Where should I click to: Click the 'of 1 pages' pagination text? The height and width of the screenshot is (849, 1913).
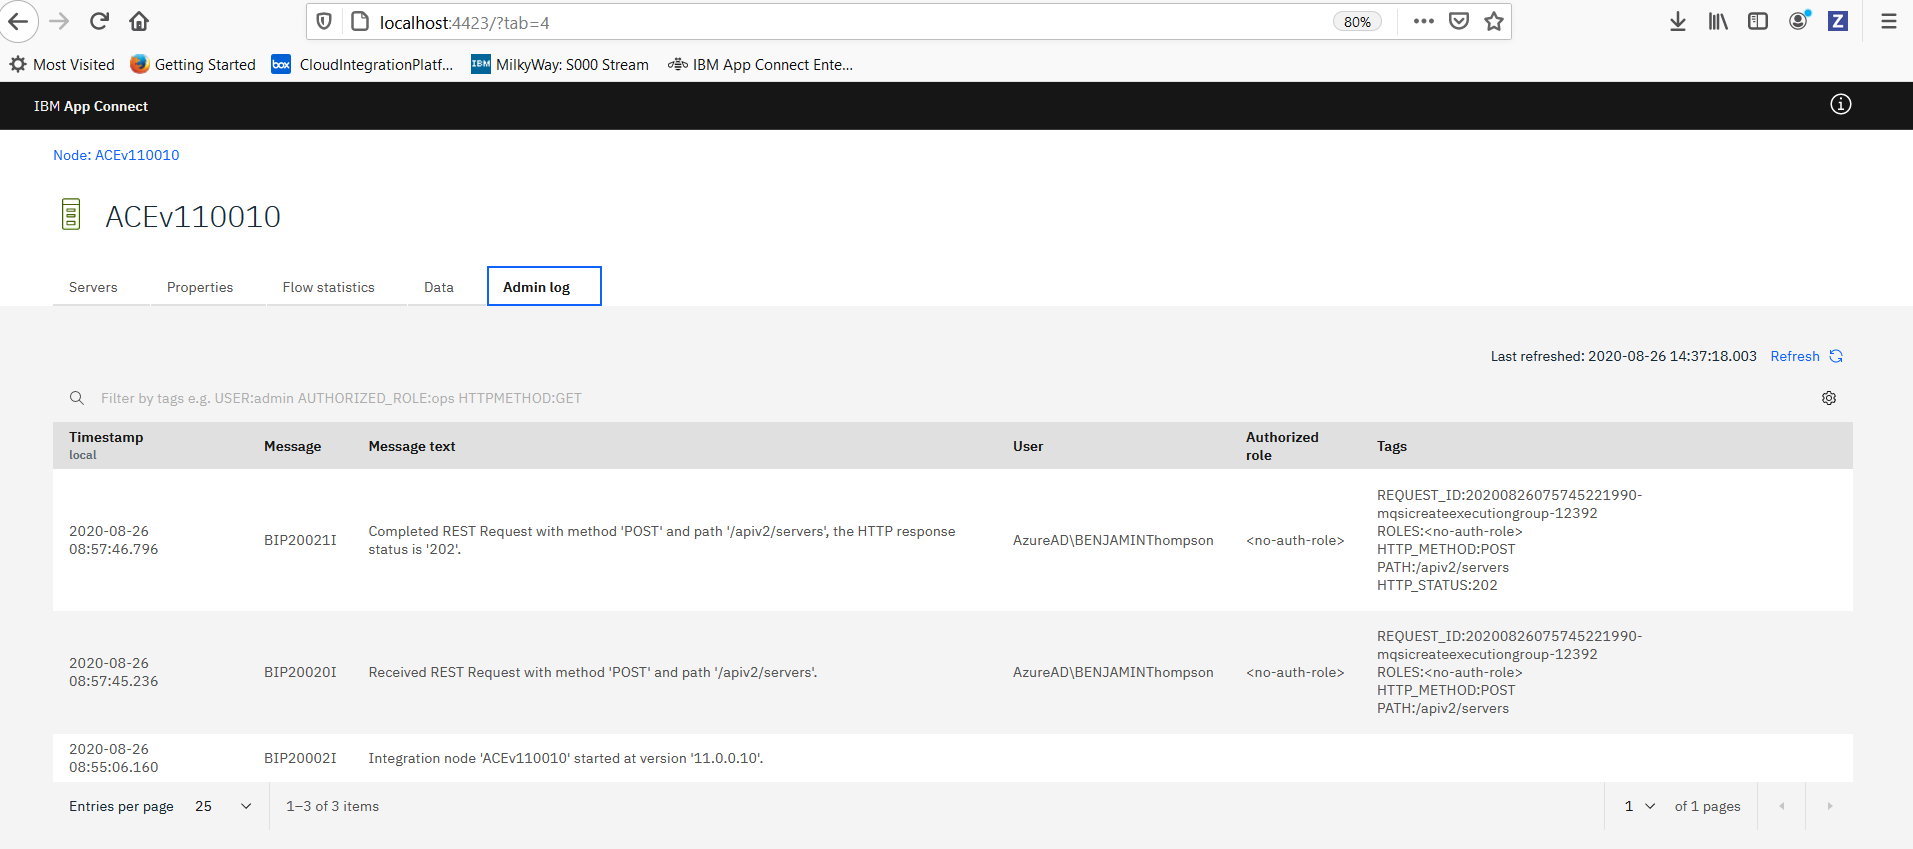(x=1708, y=806)
